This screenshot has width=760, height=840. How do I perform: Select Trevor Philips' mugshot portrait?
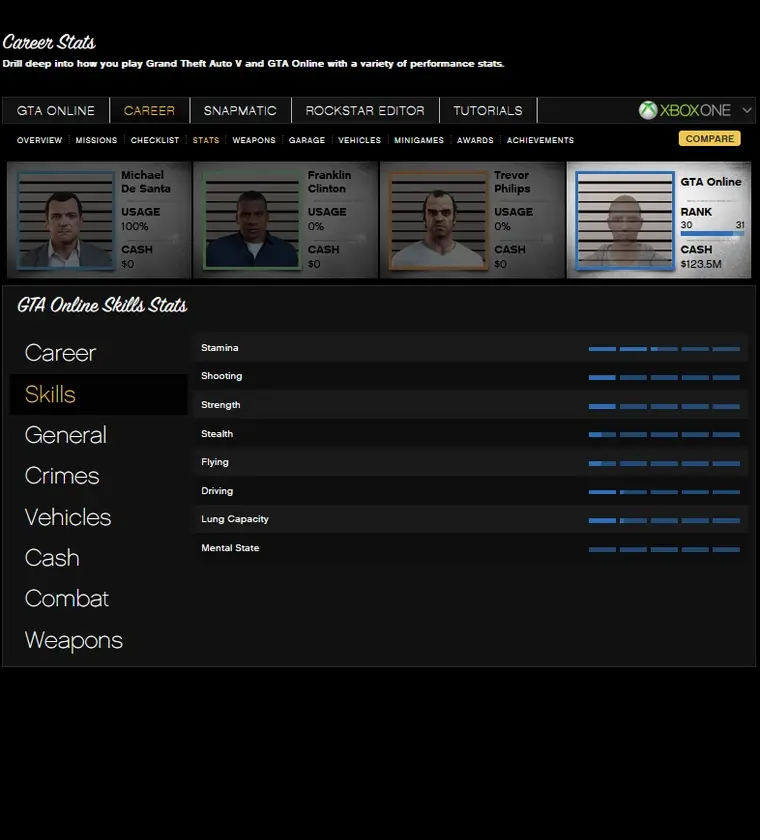[x=438, y=220]
